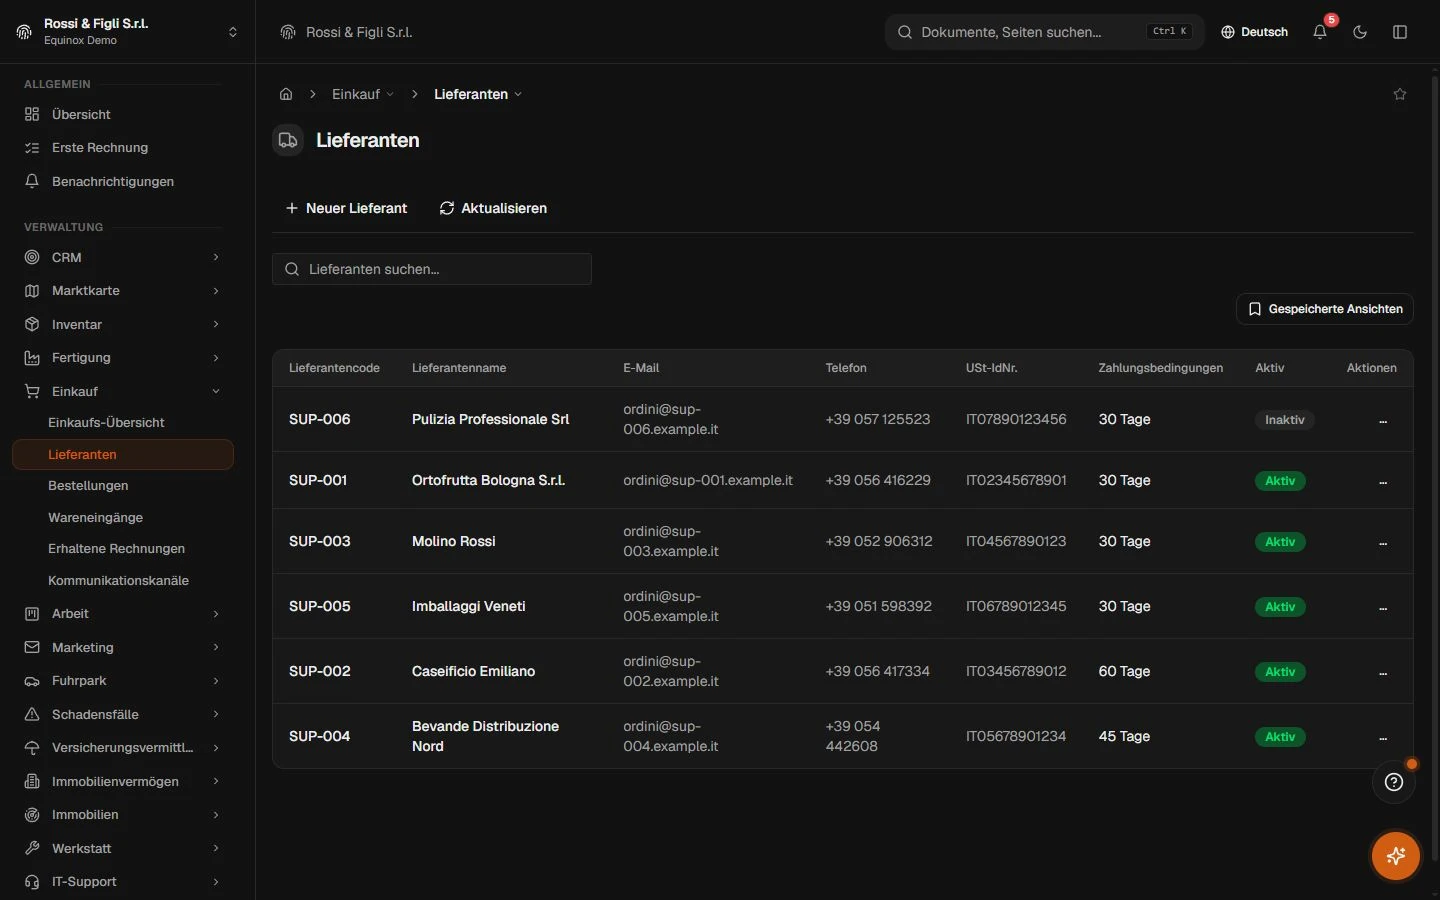Expand the Fertigung section
1440x900 pixels.
tap(122, 357)
